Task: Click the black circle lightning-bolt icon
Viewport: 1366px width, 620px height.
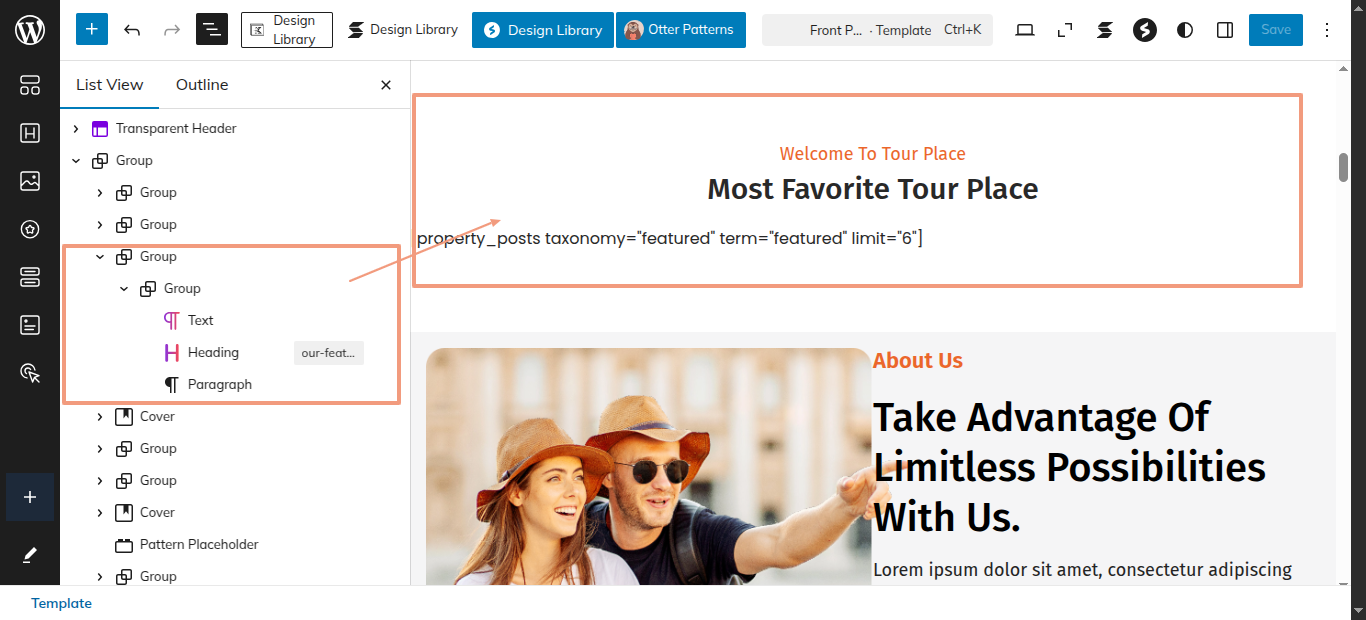Action: click(x=1145, y=30)
